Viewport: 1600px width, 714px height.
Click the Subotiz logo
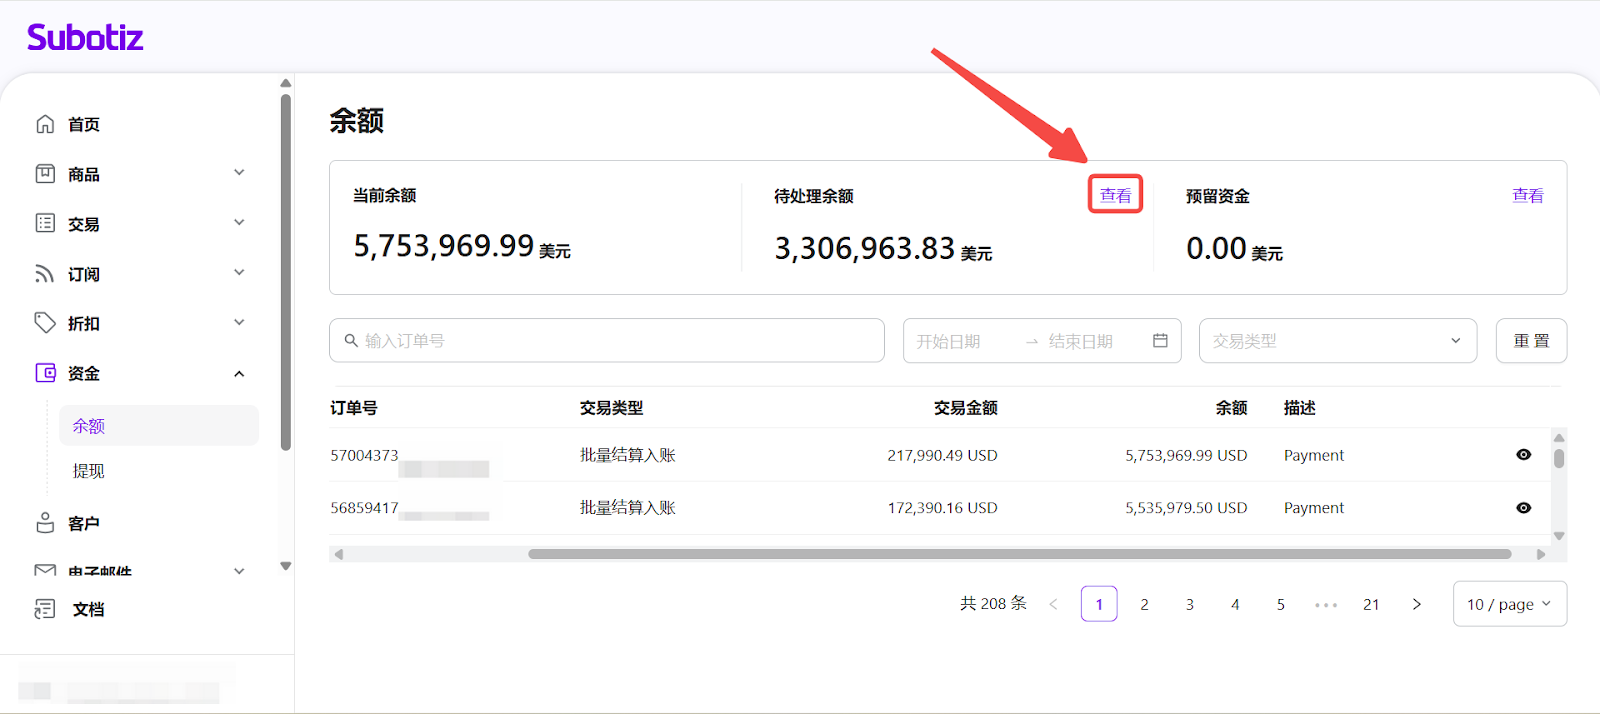tap(85, 38)
